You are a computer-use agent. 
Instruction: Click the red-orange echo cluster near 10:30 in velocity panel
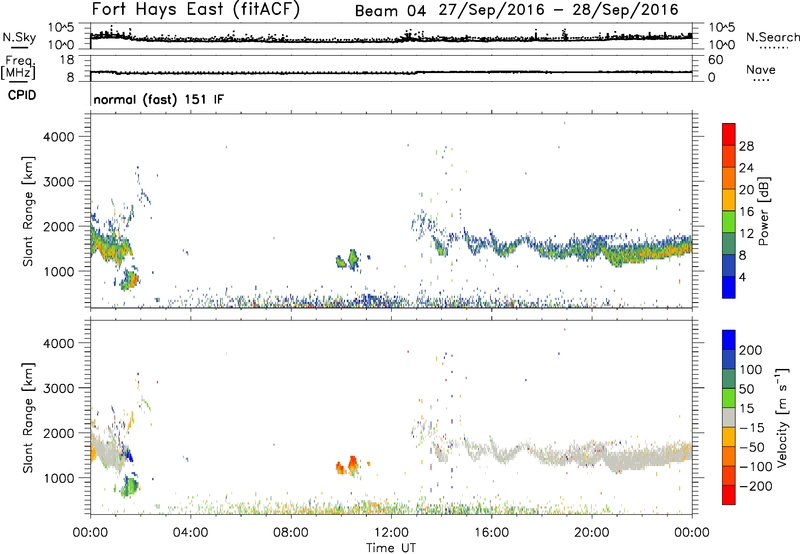[x=352, y=465]
